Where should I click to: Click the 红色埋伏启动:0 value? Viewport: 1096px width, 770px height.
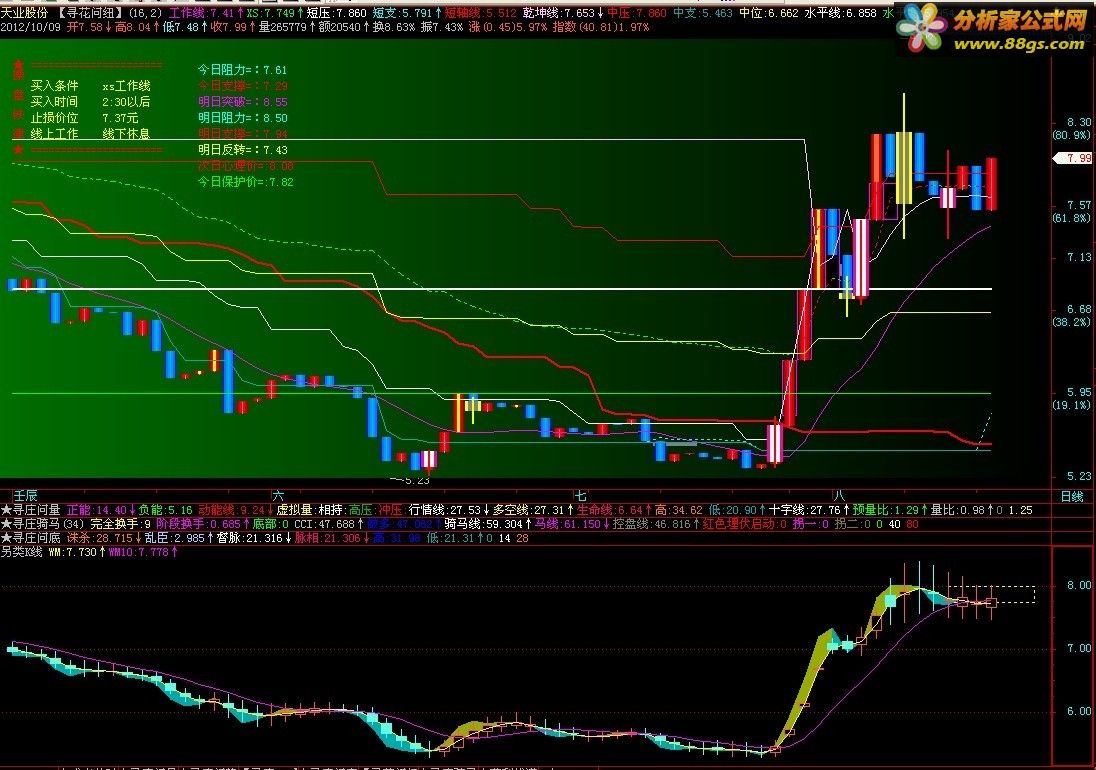coord(744,524)
